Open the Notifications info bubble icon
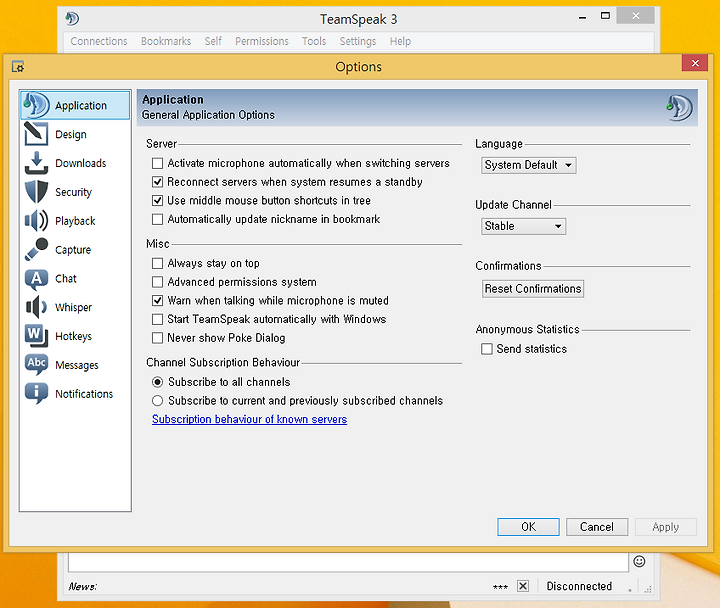The height and width of the screenshot is (608, 720). click(x=36, y=394)
